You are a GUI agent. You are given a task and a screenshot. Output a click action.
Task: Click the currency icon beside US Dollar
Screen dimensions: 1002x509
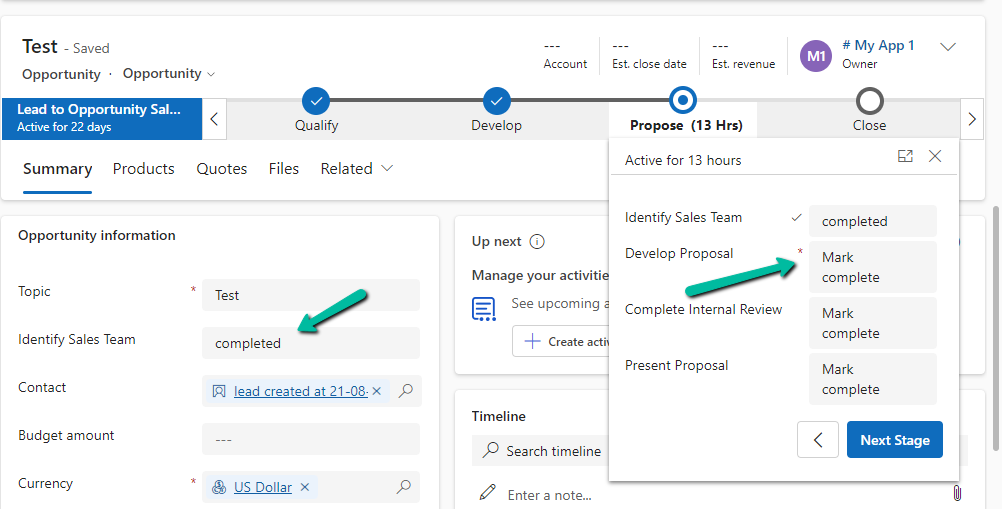(219, 487)
